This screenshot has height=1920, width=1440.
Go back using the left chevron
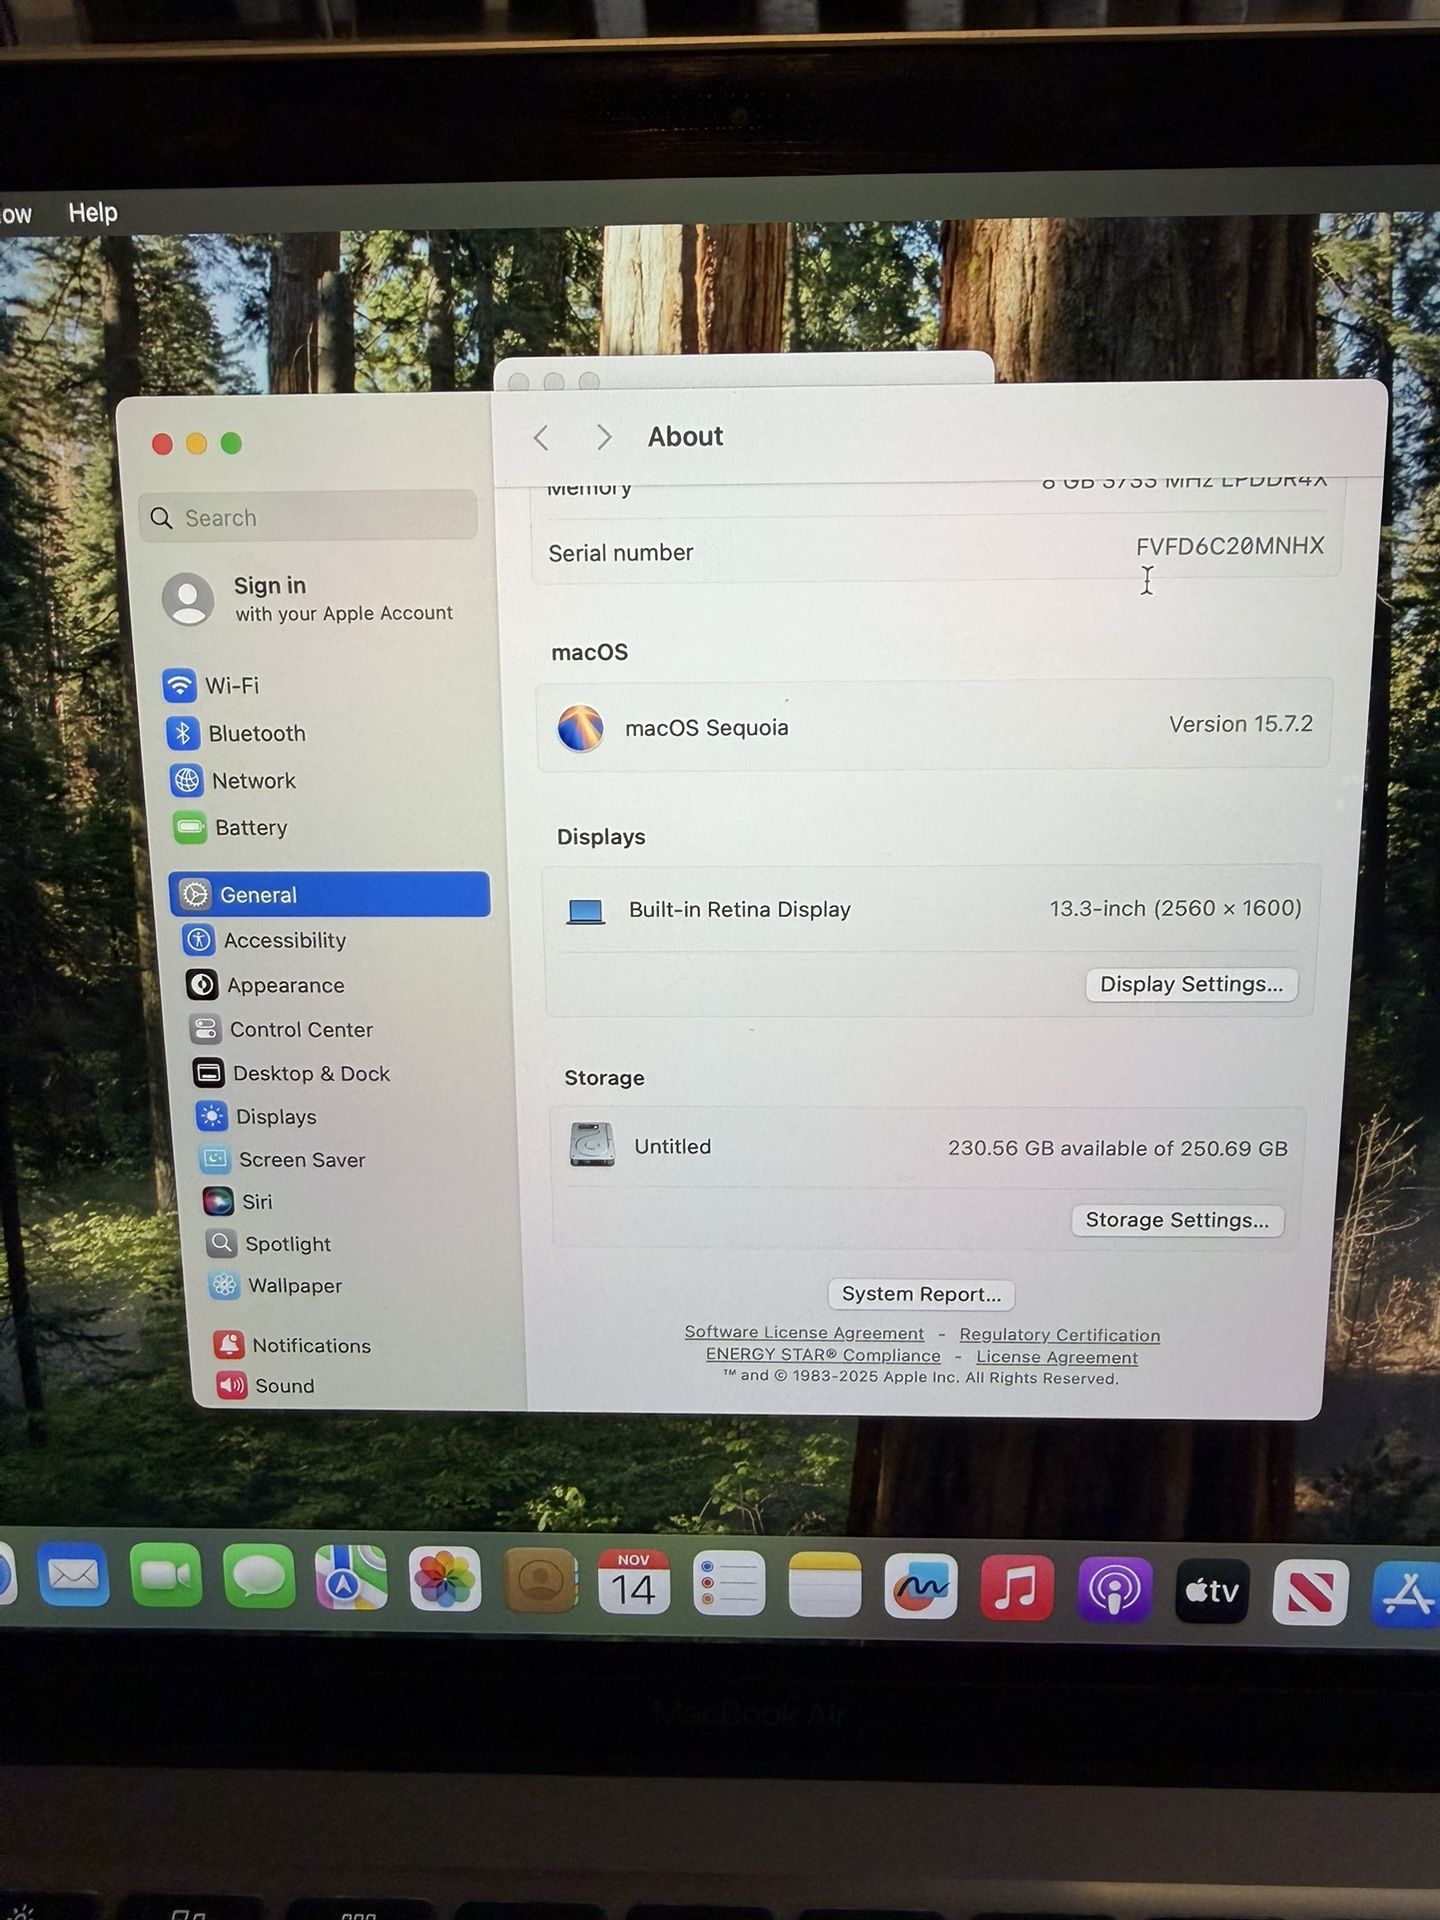541,437
